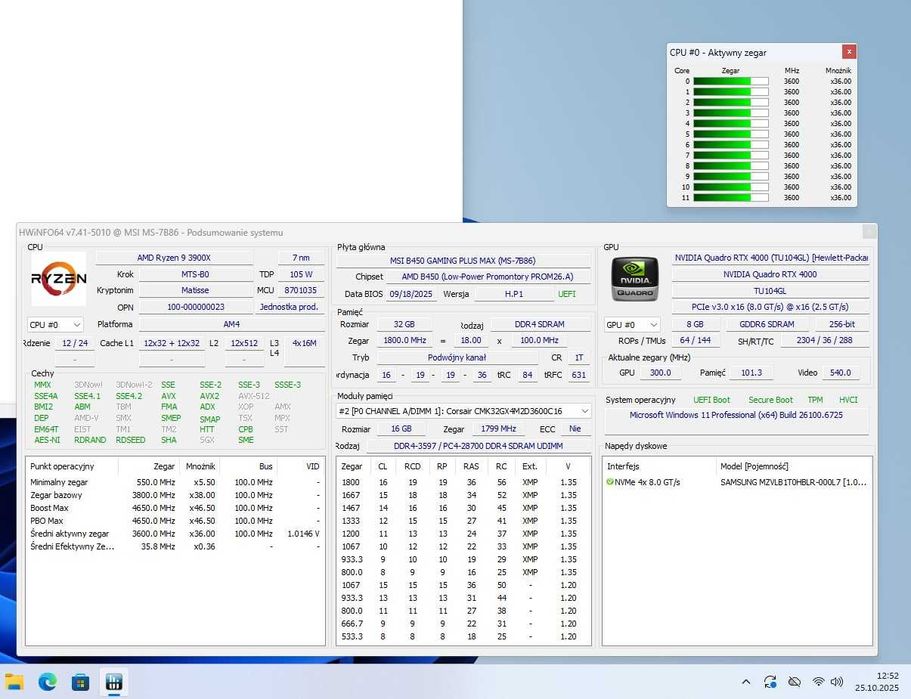Click the Windows 11 Professional build text
911x699 pixels.
coord(736,415)
